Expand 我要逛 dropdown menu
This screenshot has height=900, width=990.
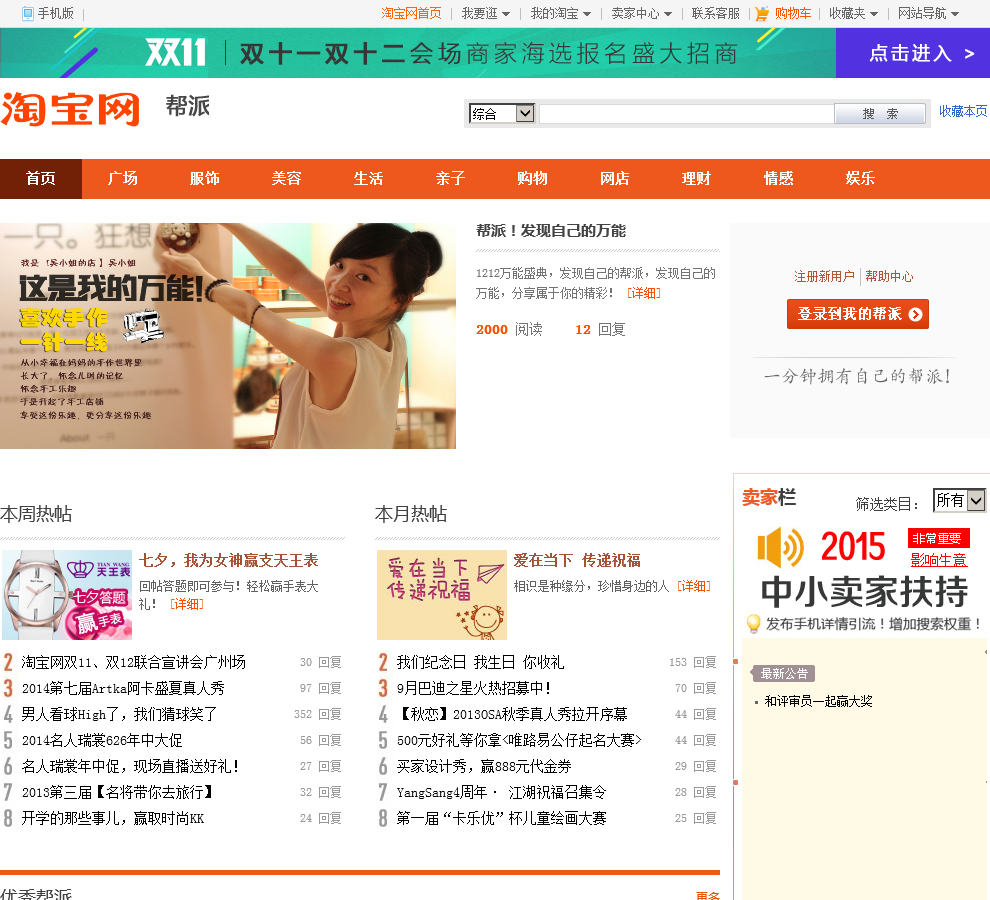[x=485, y=13]
